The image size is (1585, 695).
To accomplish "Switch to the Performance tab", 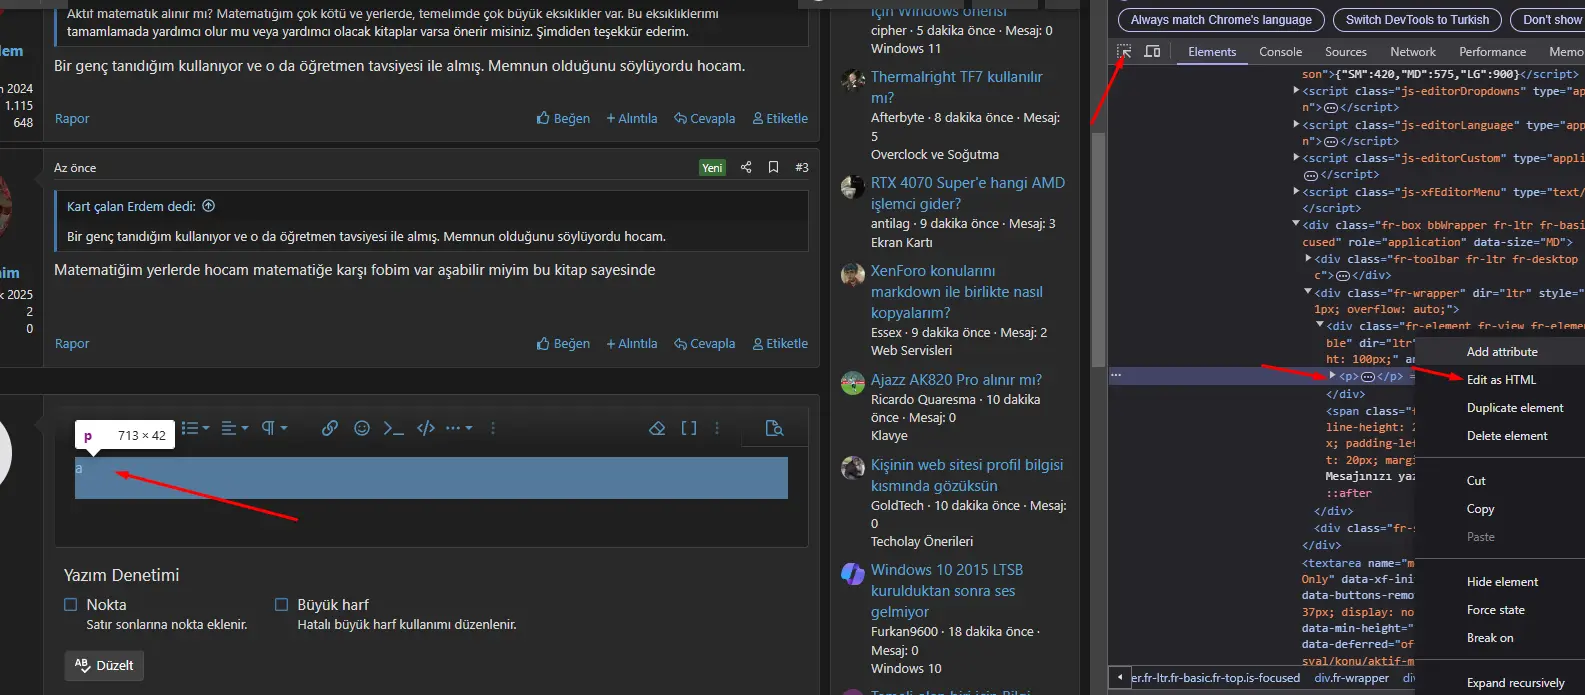I will 1492,51.
